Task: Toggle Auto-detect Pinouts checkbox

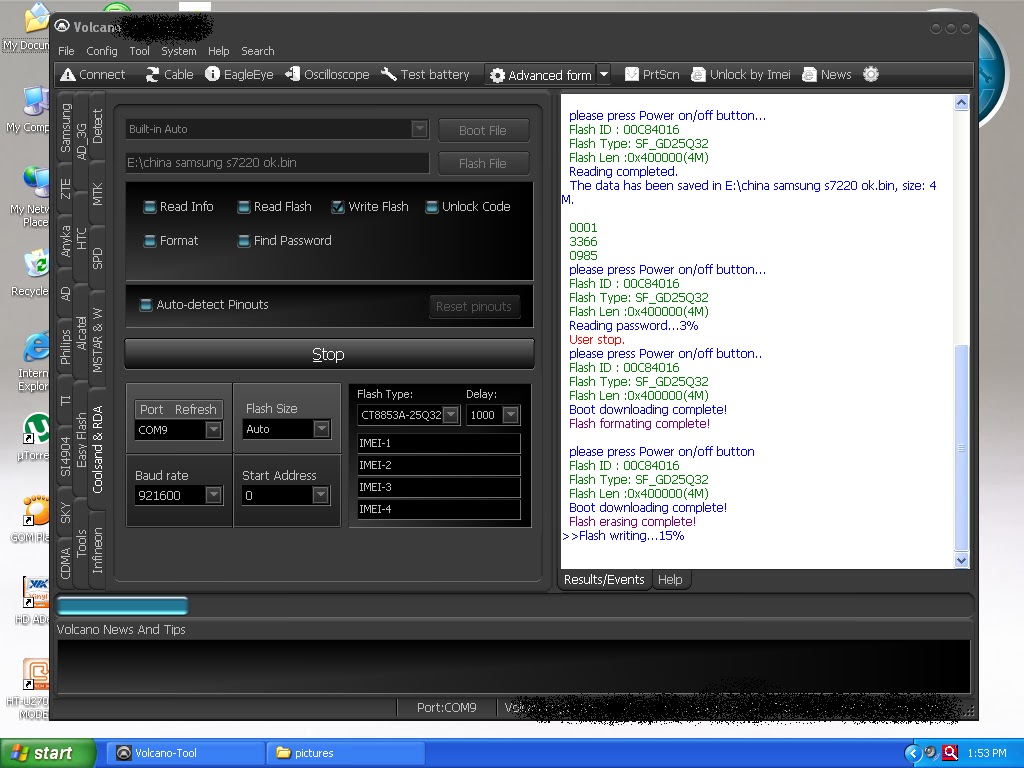Action: pos(146,305)
